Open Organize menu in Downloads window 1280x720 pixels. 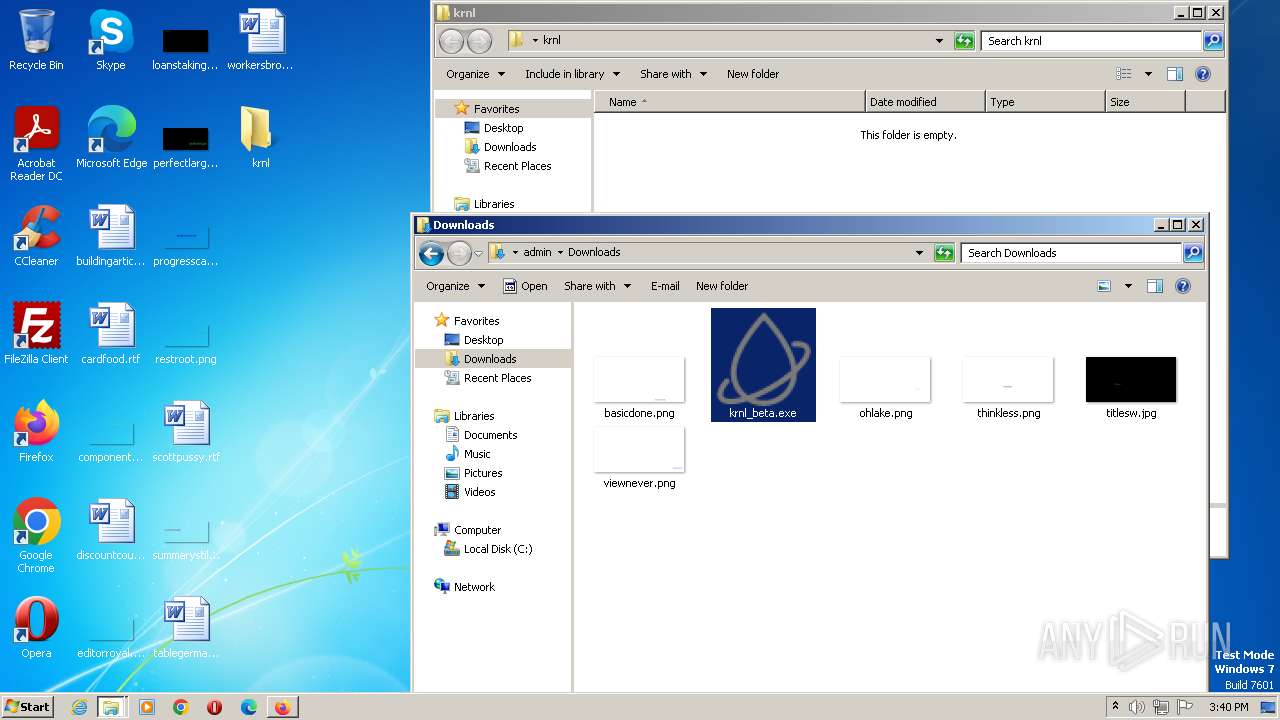click(x=455, y=286)
